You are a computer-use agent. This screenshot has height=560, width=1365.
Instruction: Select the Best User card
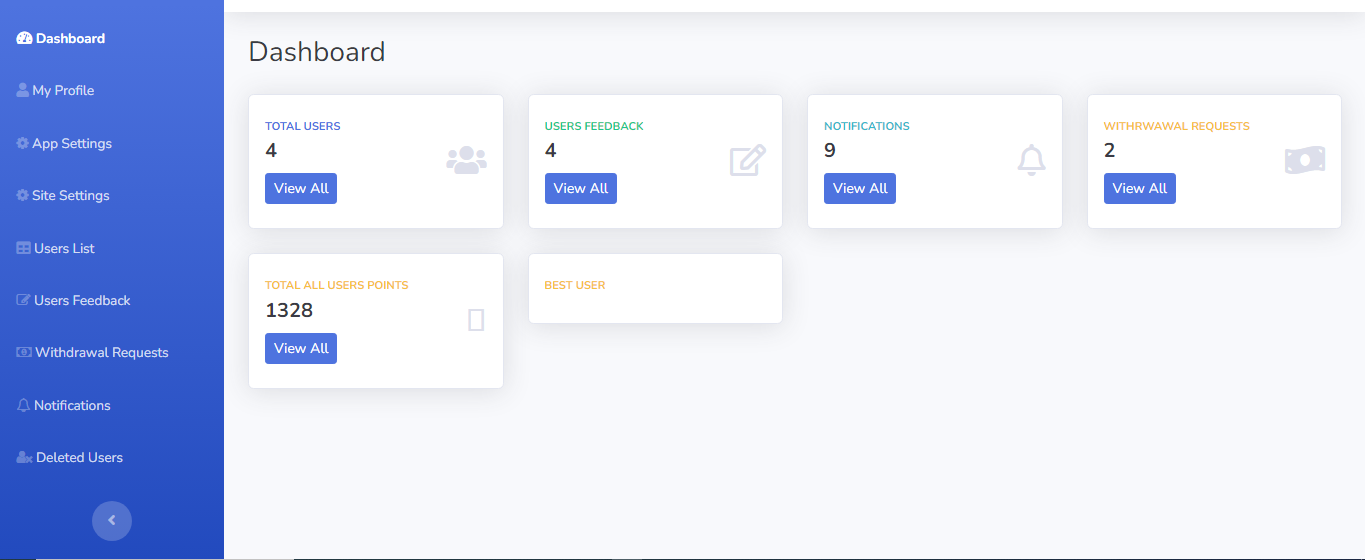(655, 288)
